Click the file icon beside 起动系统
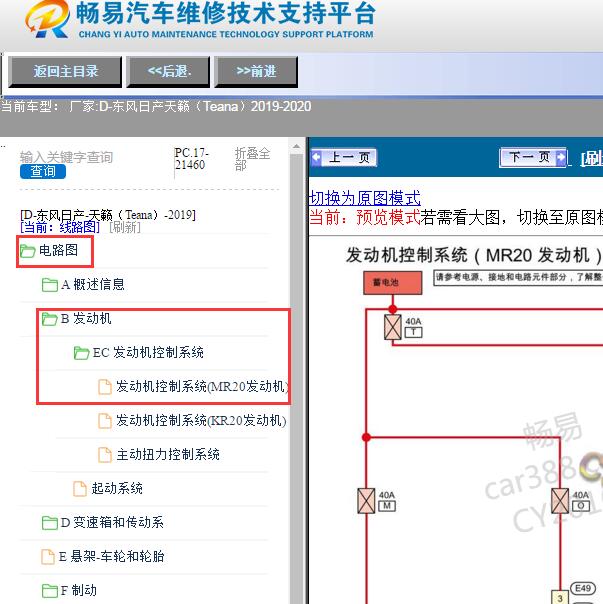603x604 pixels. pyautogui.click(x=80, y=489)
